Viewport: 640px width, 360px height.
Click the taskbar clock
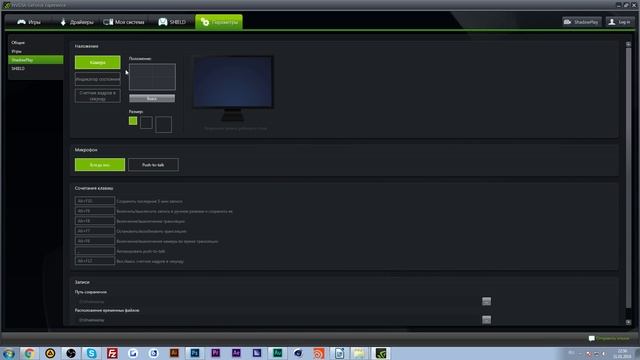point(622,353)
